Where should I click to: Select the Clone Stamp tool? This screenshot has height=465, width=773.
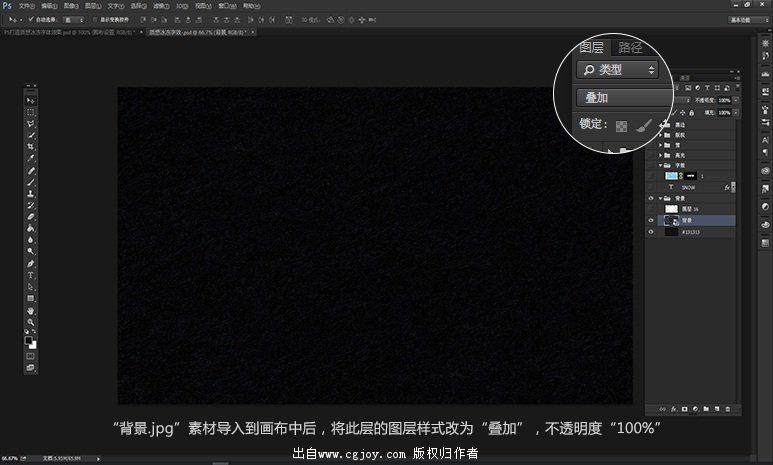pyautogui.click(x=31, y=194)
